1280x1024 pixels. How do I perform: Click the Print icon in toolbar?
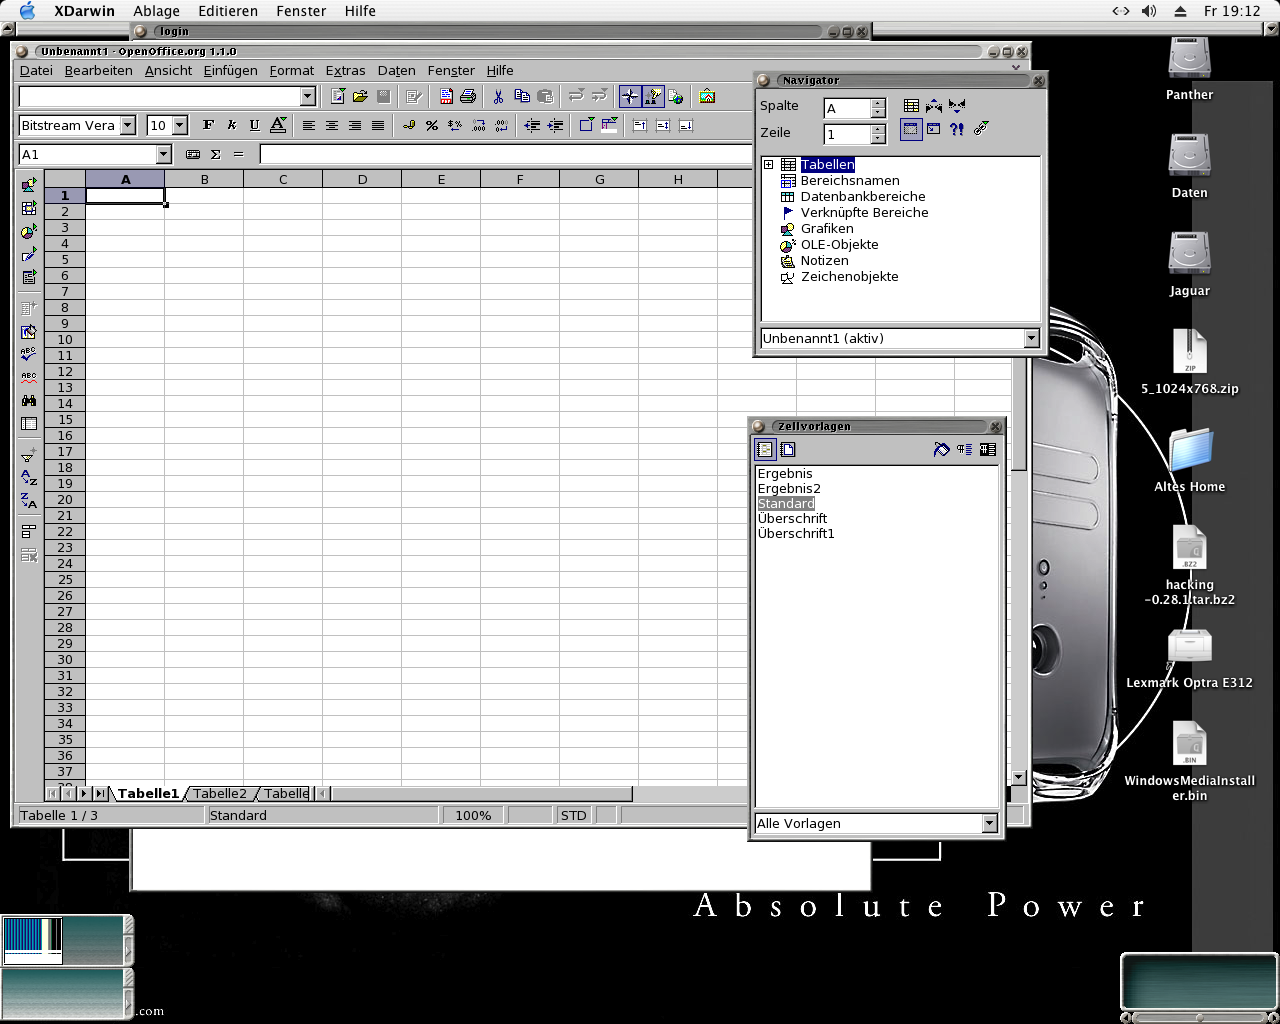click(467, 97)
